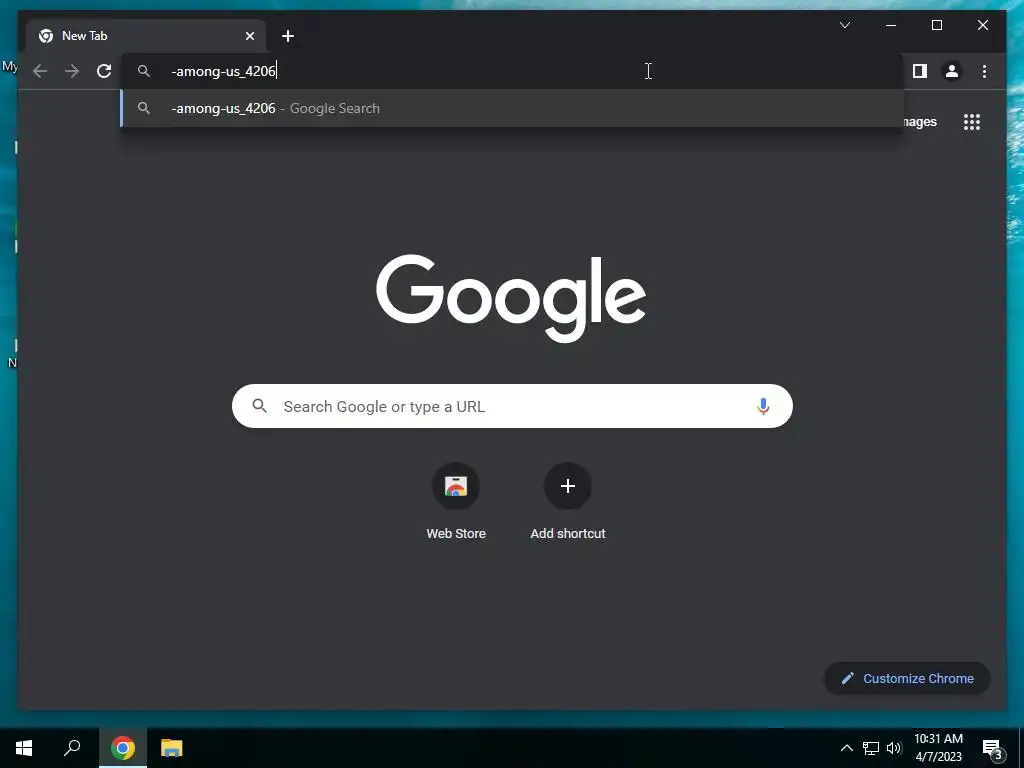Choose the -among-us_4206 Google Search suggestion
The image size is (1024, 768).
click(513, 108)
